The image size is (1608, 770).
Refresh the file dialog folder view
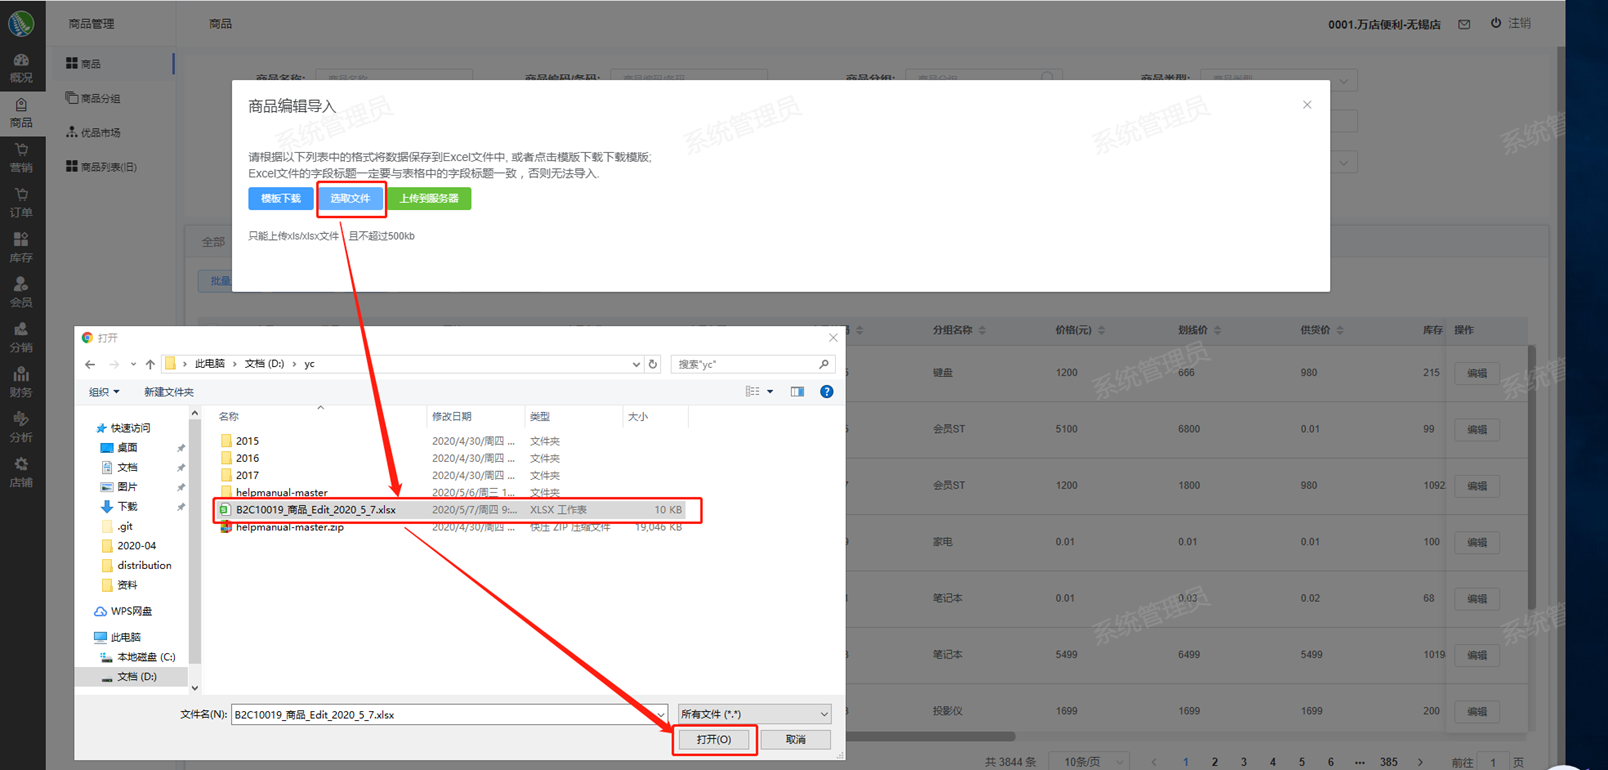coord(653,364)
